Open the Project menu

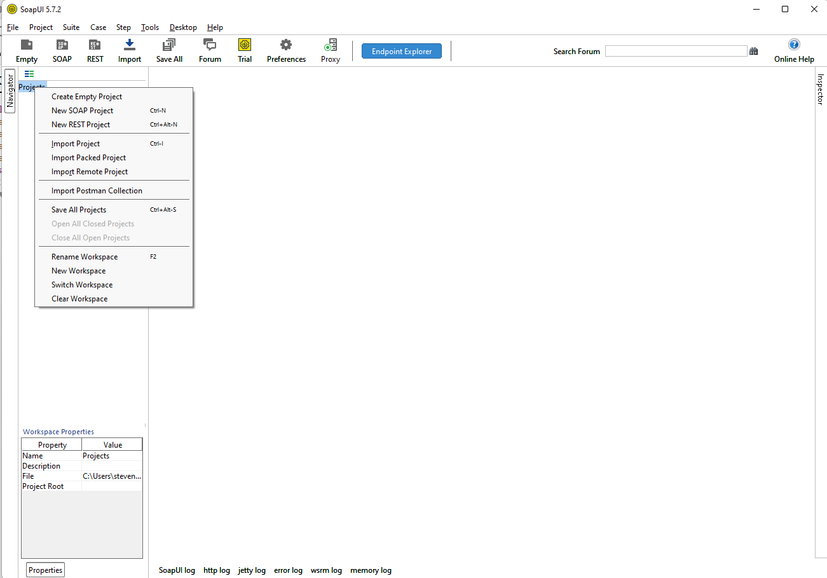click(x=41, y=27)
